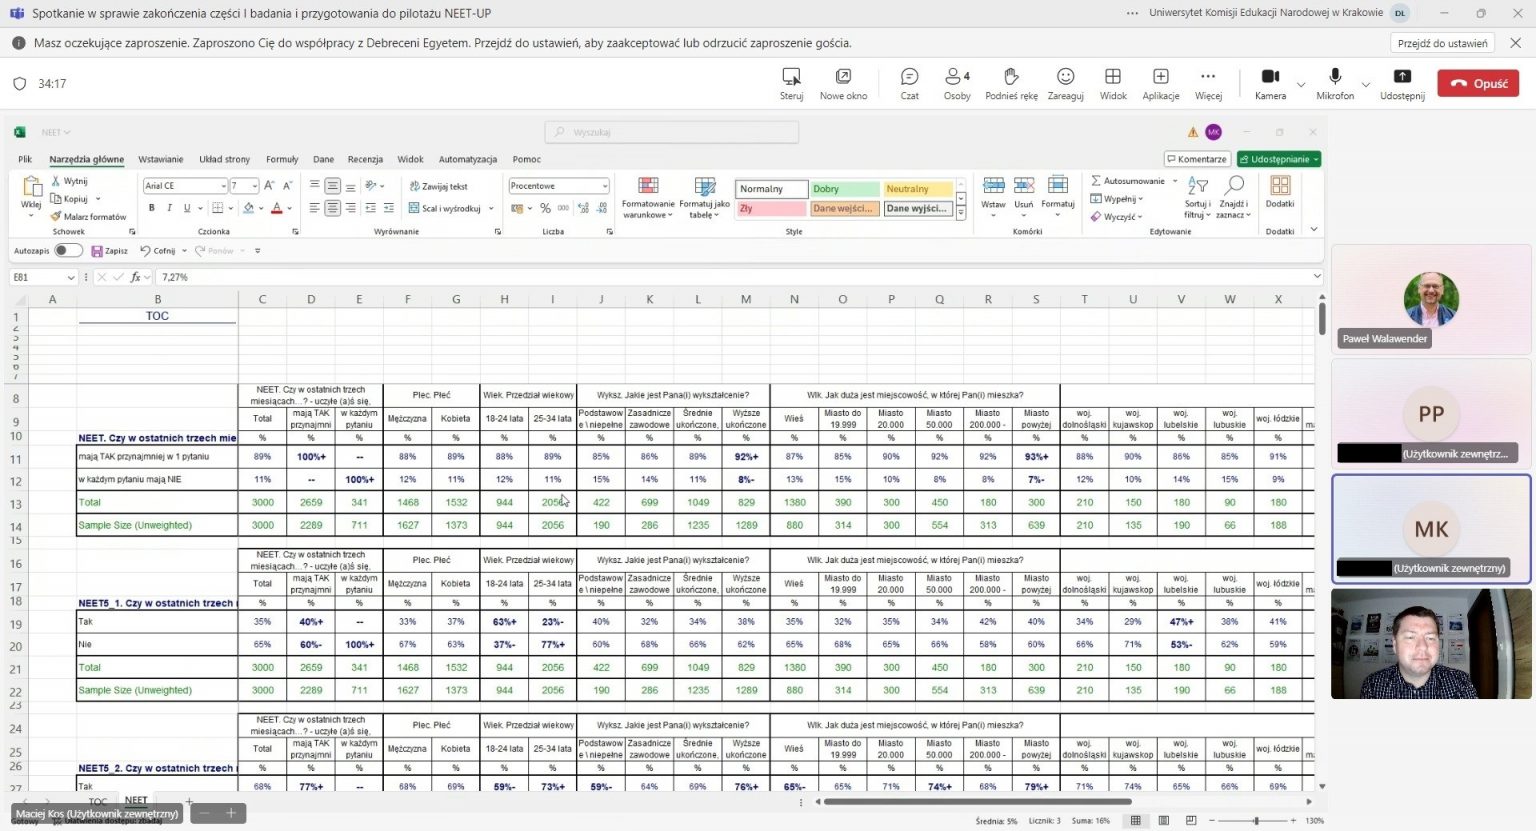
Task: Toggle the Autozapis switch in Excel
Action: (x=67, y=250)
